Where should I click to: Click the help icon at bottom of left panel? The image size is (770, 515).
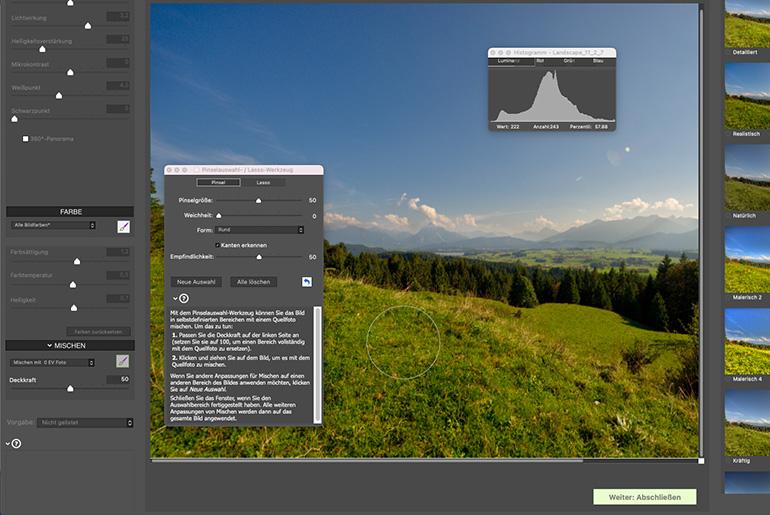[x=16, y=443]
